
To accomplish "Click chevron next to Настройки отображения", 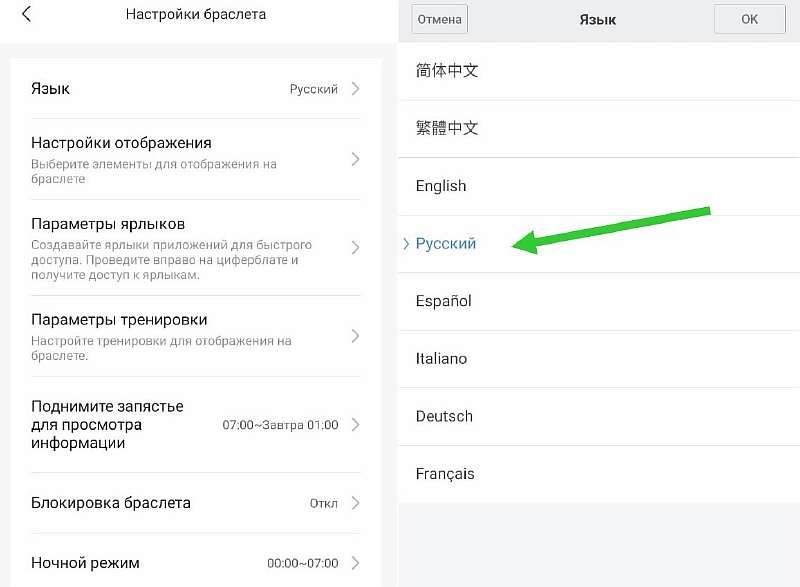I will pos(355,159).
